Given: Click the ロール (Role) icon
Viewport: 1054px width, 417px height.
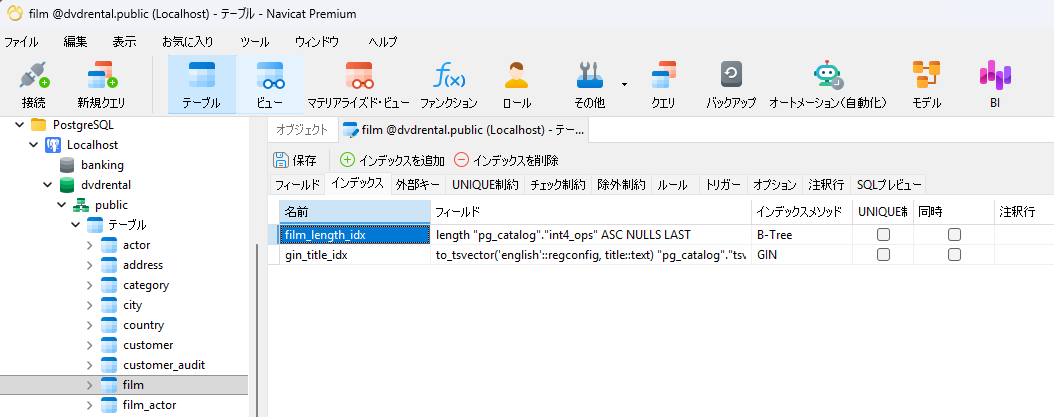Looking at the screenshot, I should (x=516, y=75).
